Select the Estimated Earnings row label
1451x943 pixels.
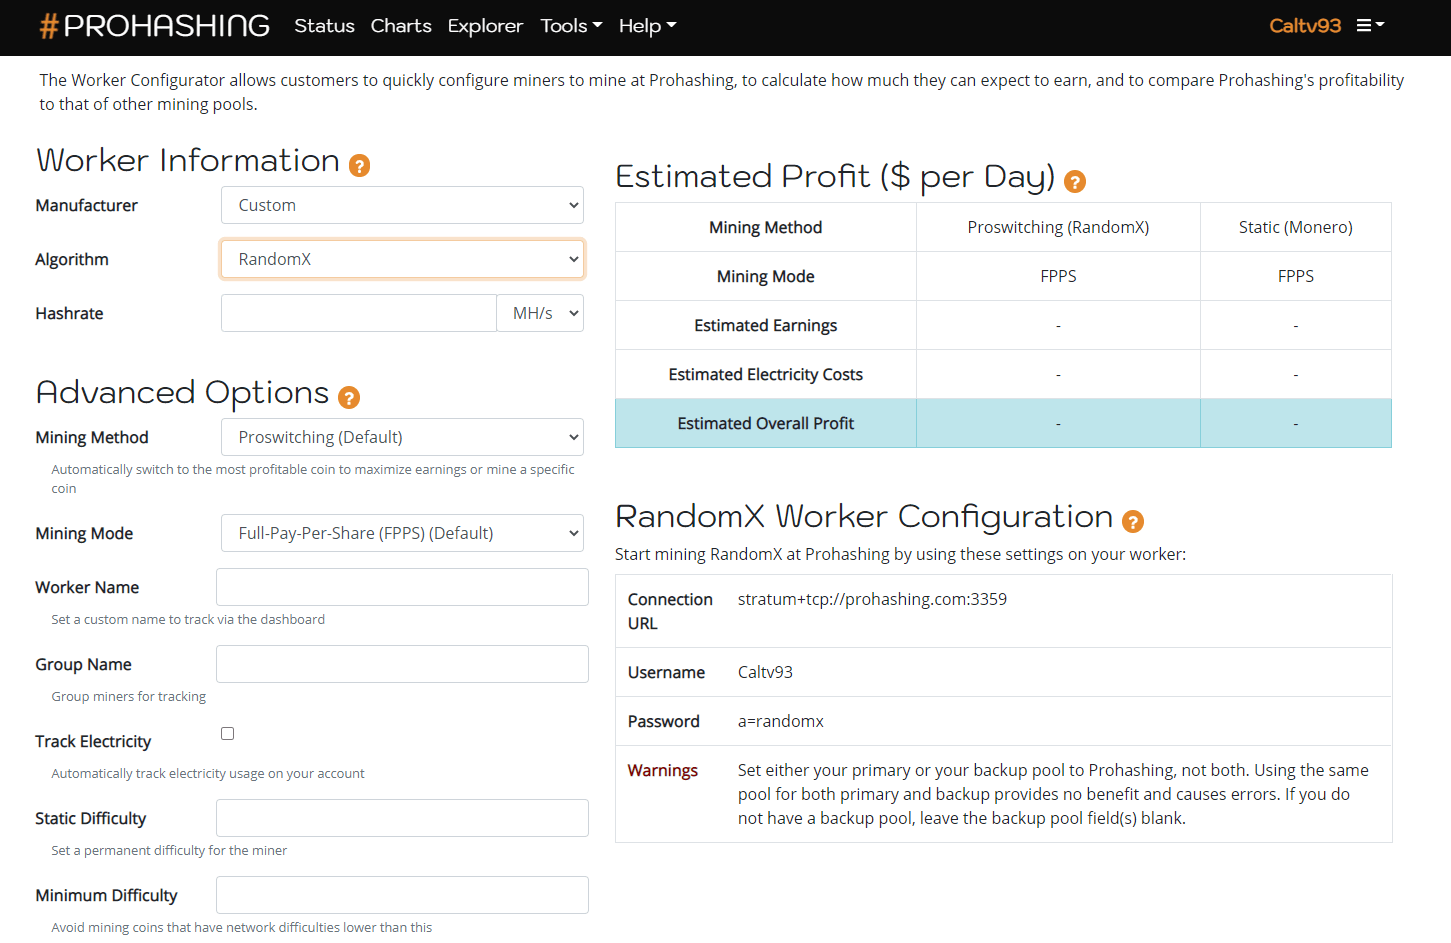[766, 325]
